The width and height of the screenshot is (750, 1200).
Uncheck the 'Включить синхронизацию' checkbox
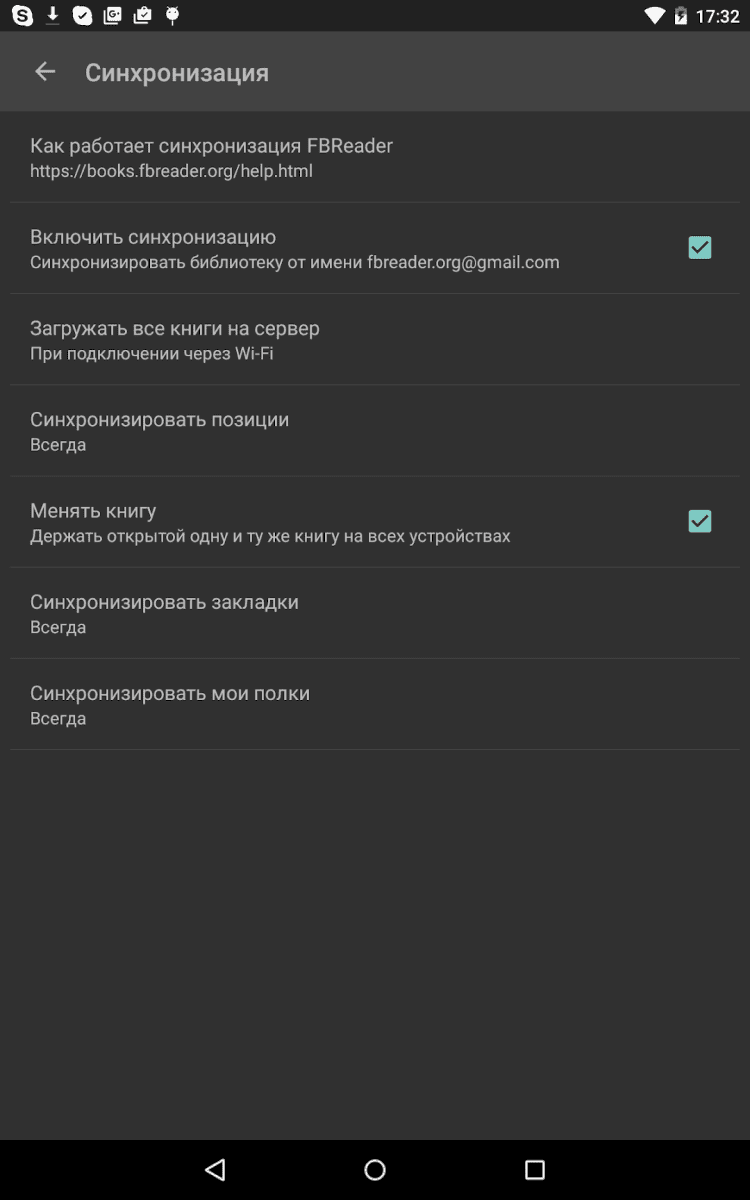tap(700, 248)
